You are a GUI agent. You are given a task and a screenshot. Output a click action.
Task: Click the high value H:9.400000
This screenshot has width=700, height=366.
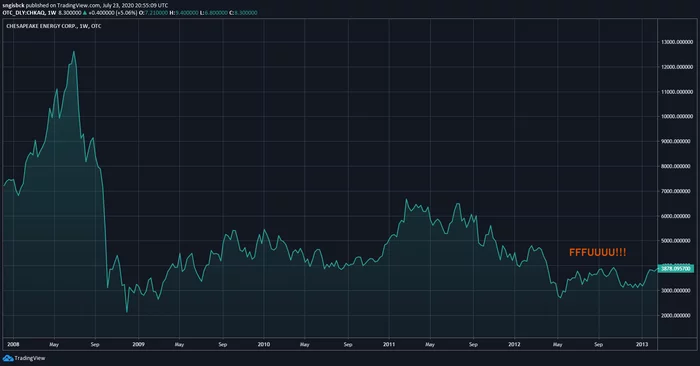[183, 13]
